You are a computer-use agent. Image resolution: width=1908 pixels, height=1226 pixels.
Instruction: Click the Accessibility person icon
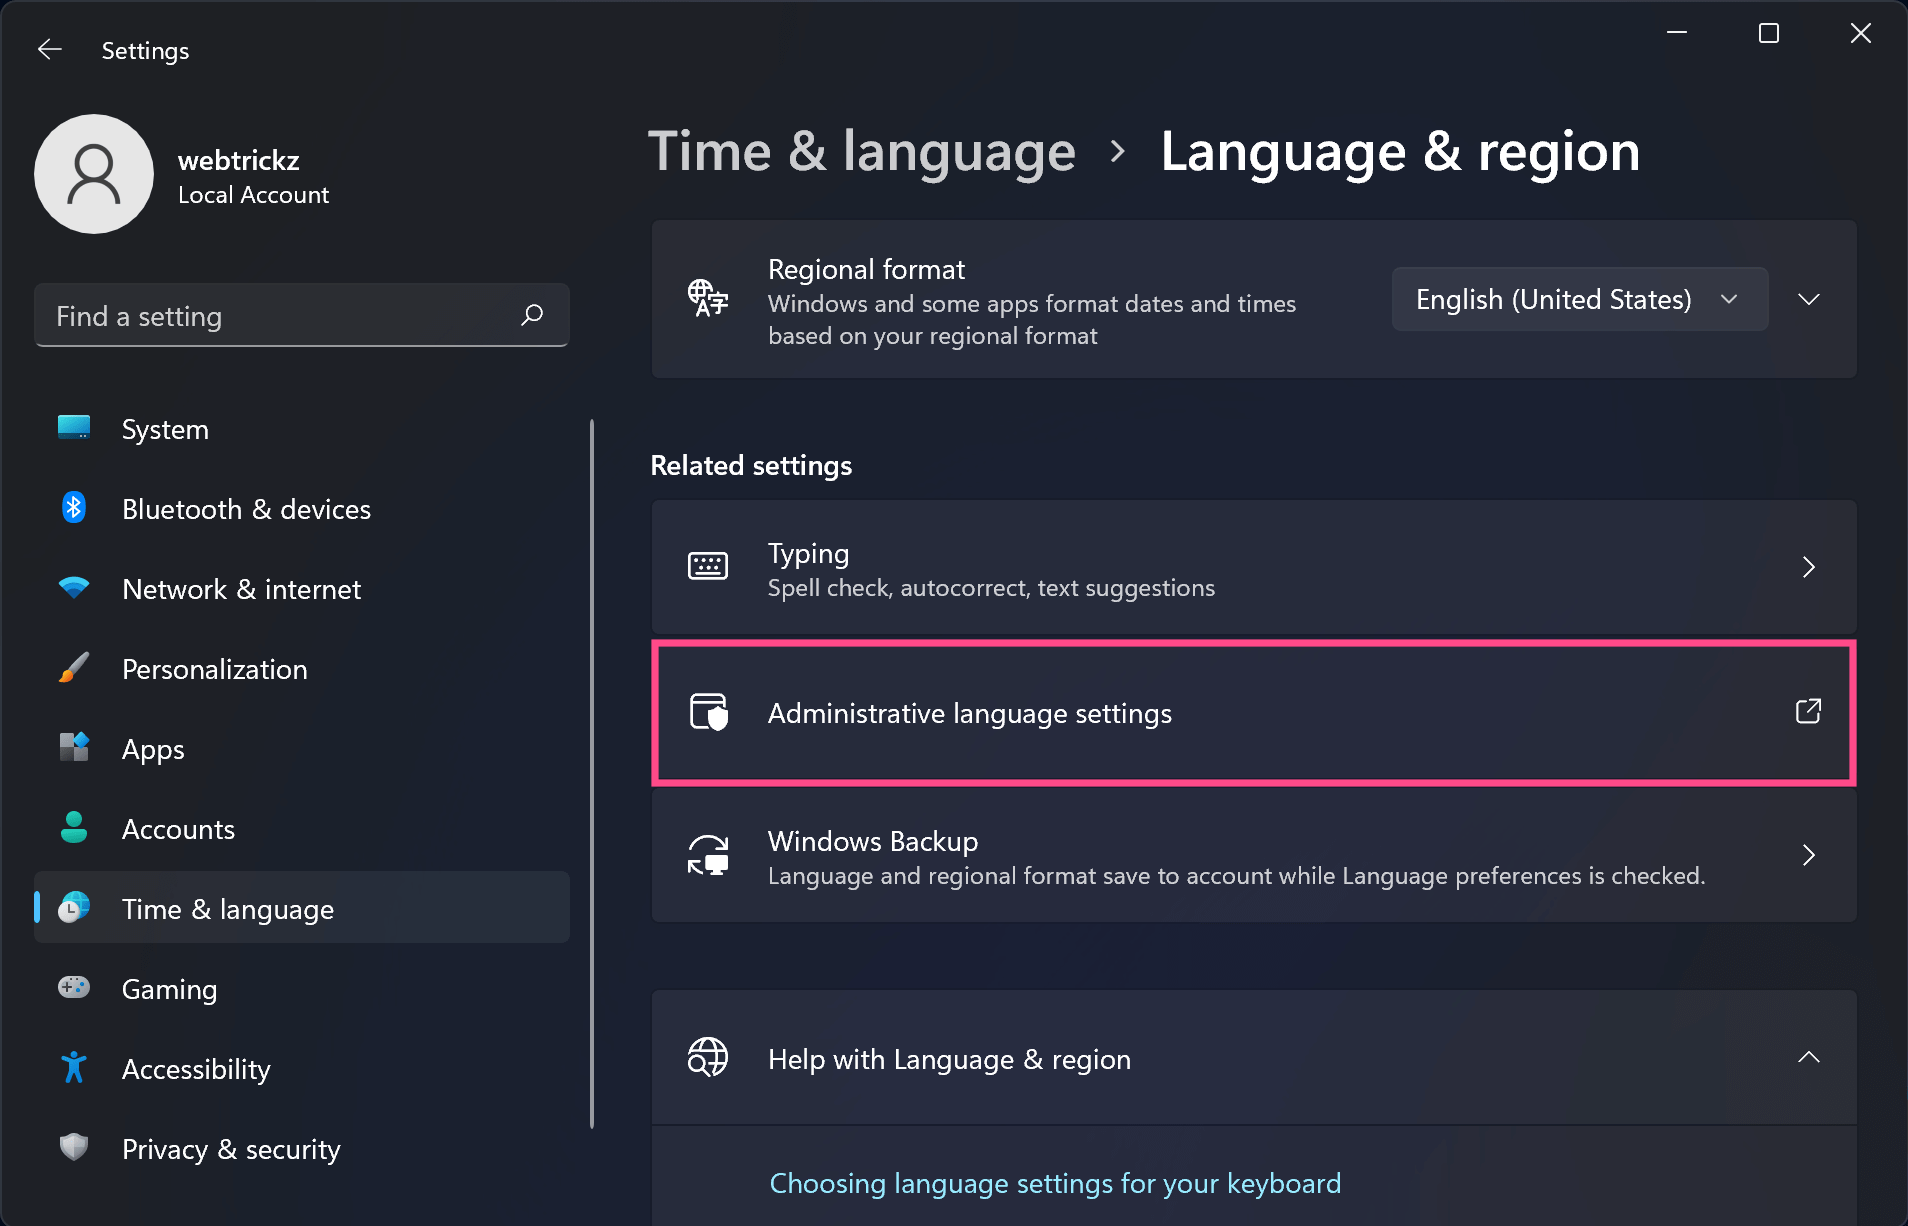(x=73, y=1068)
